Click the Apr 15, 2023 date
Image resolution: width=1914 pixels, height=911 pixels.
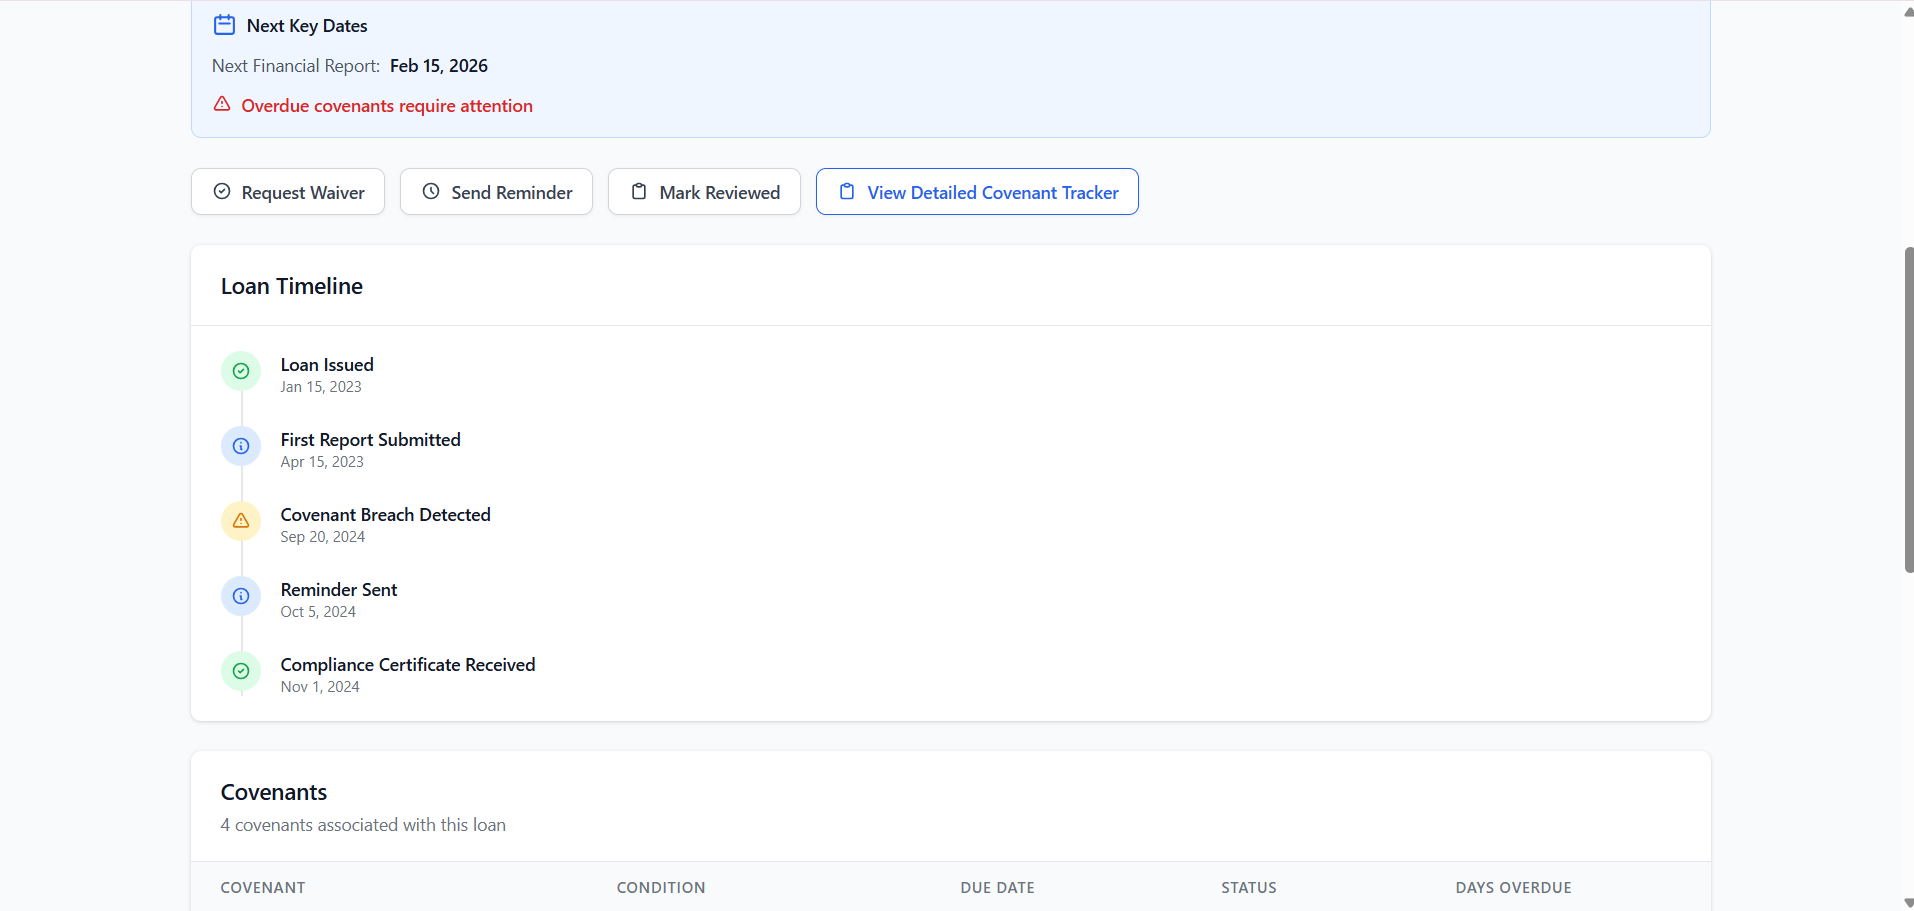coord(322,462)
